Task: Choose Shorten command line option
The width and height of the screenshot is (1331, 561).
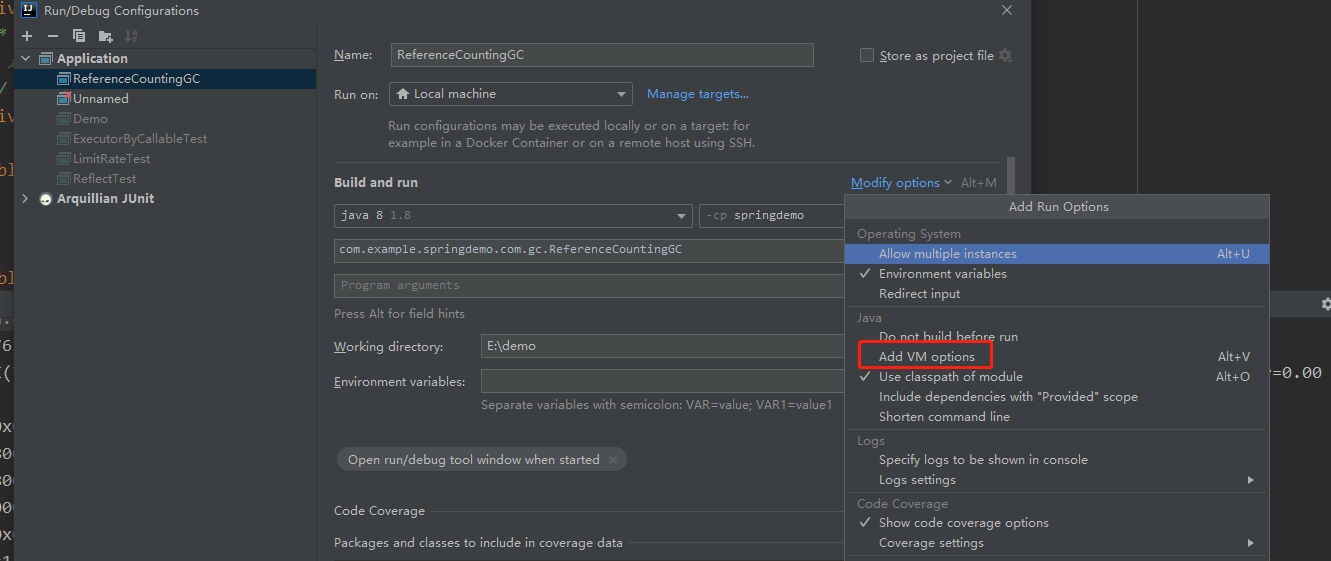Action: [x=1057, y=417]
